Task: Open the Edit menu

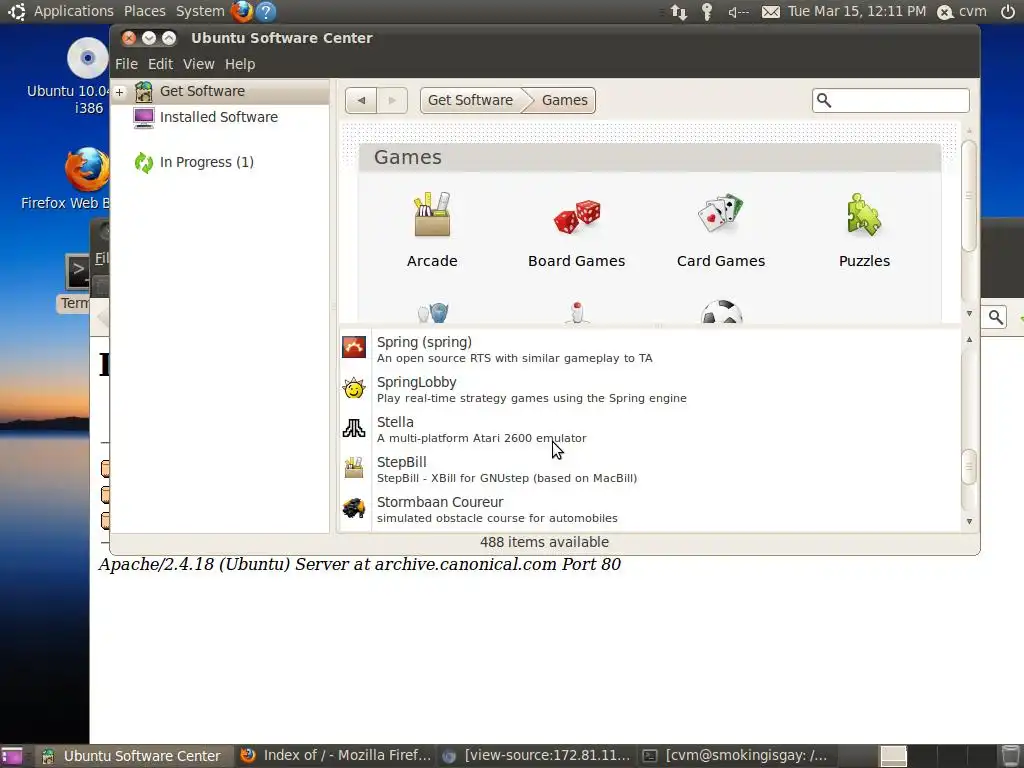Action: click(x=160, y=64)
